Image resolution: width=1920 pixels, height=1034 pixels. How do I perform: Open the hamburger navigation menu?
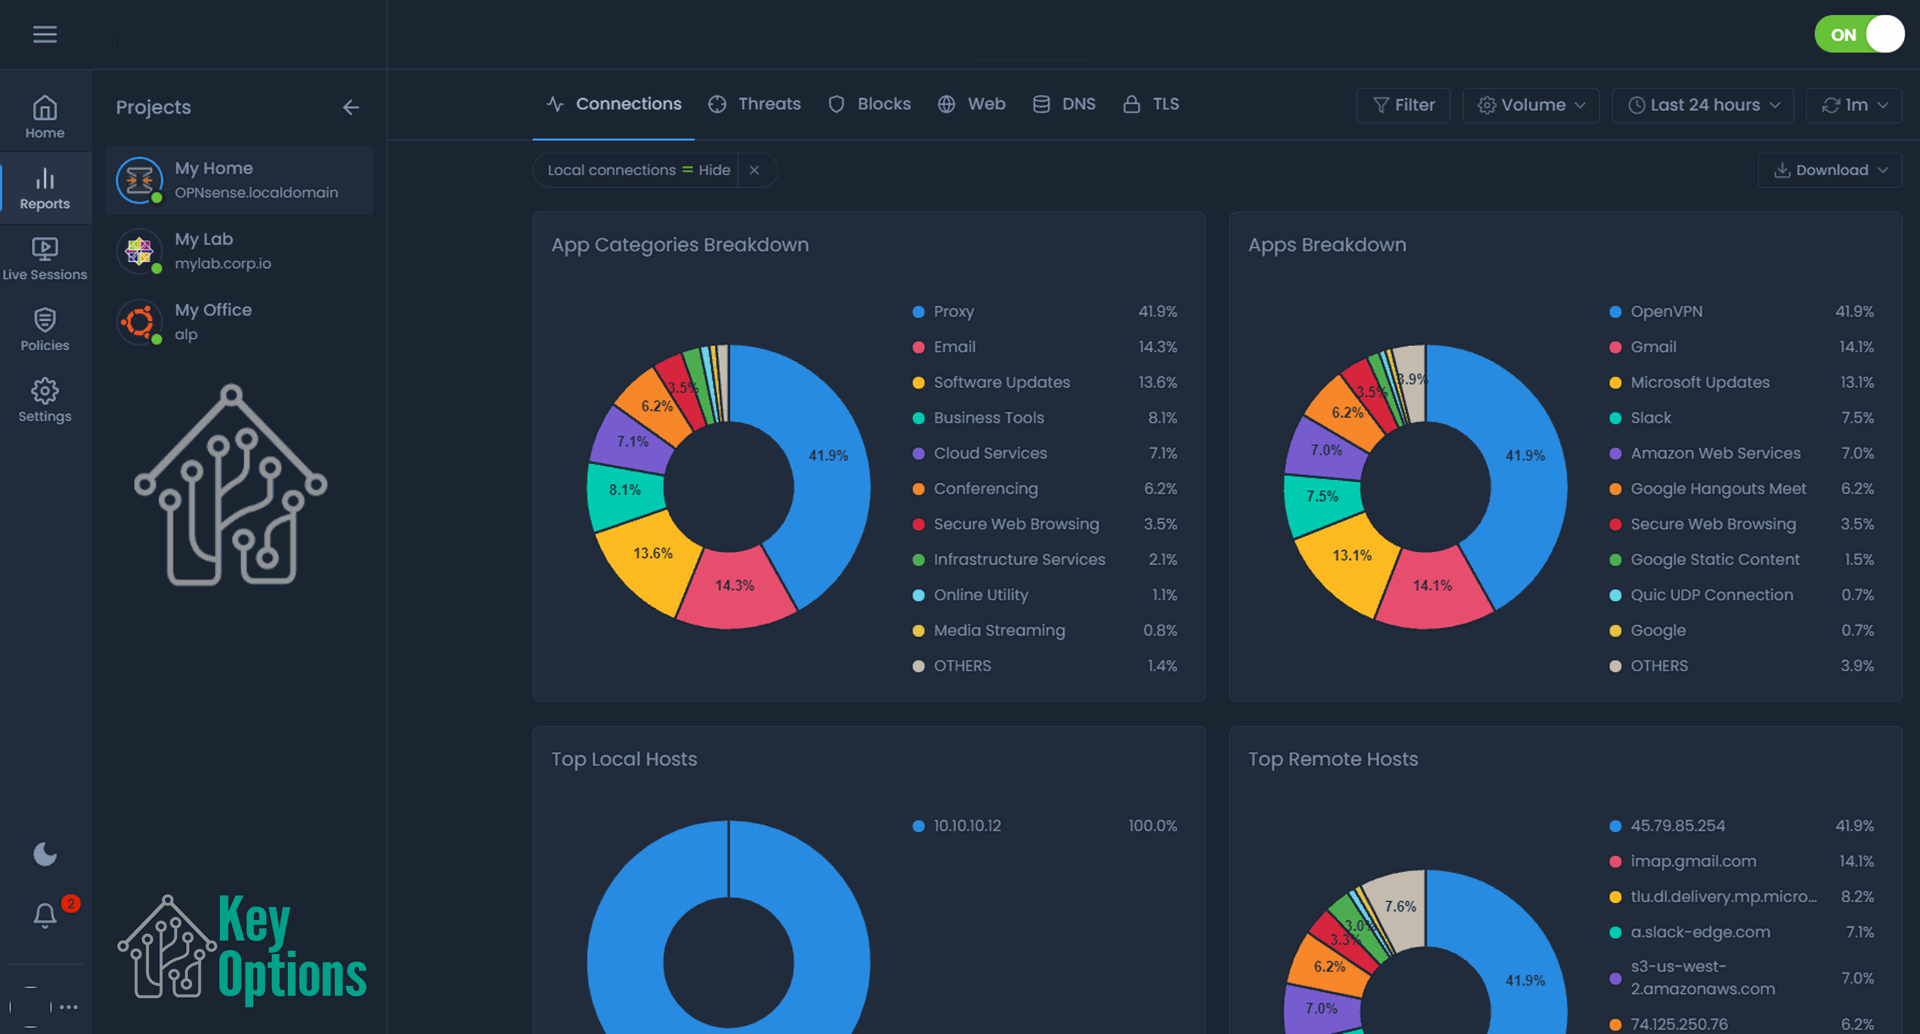click(x=45, y=33)
